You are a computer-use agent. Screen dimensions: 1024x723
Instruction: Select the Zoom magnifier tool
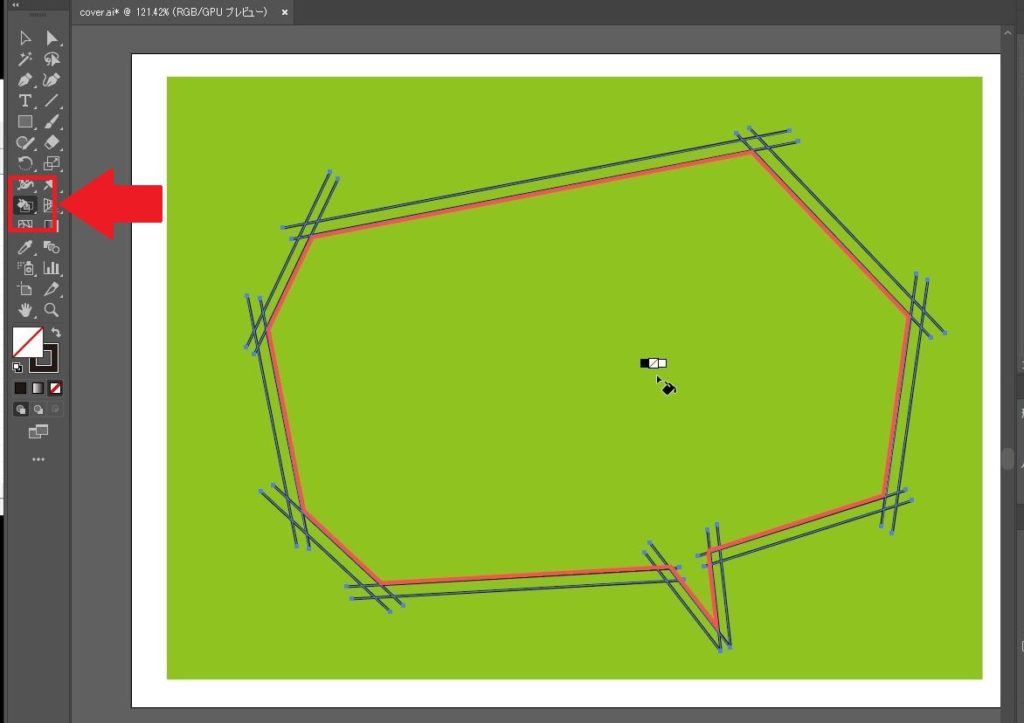[52, 310]
